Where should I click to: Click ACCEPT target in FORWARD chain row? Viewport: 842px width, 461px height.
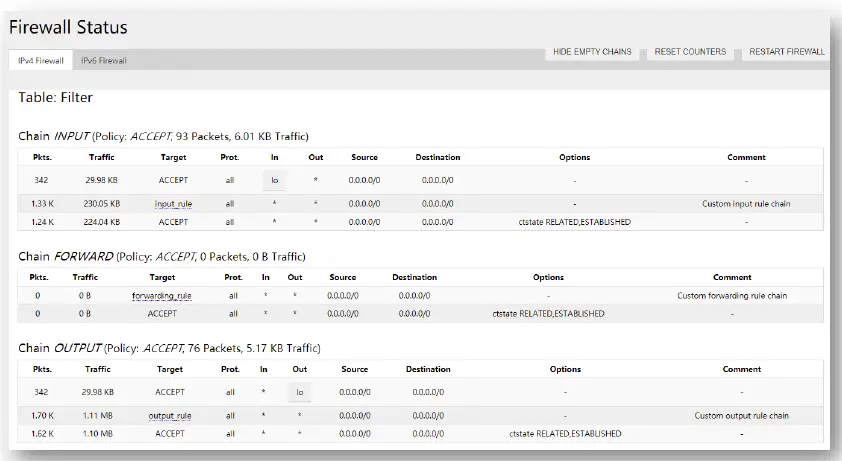tap(162, 314)
